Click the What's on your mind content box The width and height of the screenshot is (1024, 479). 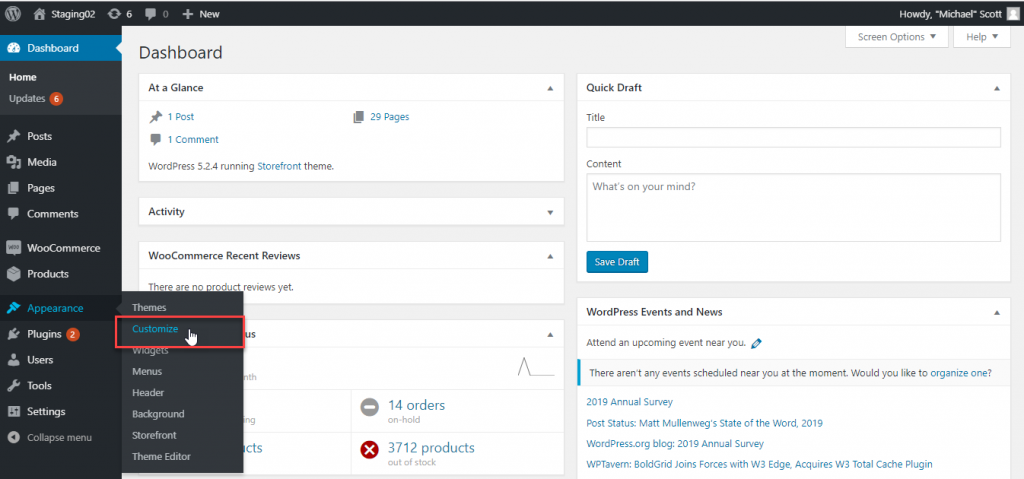793,208
